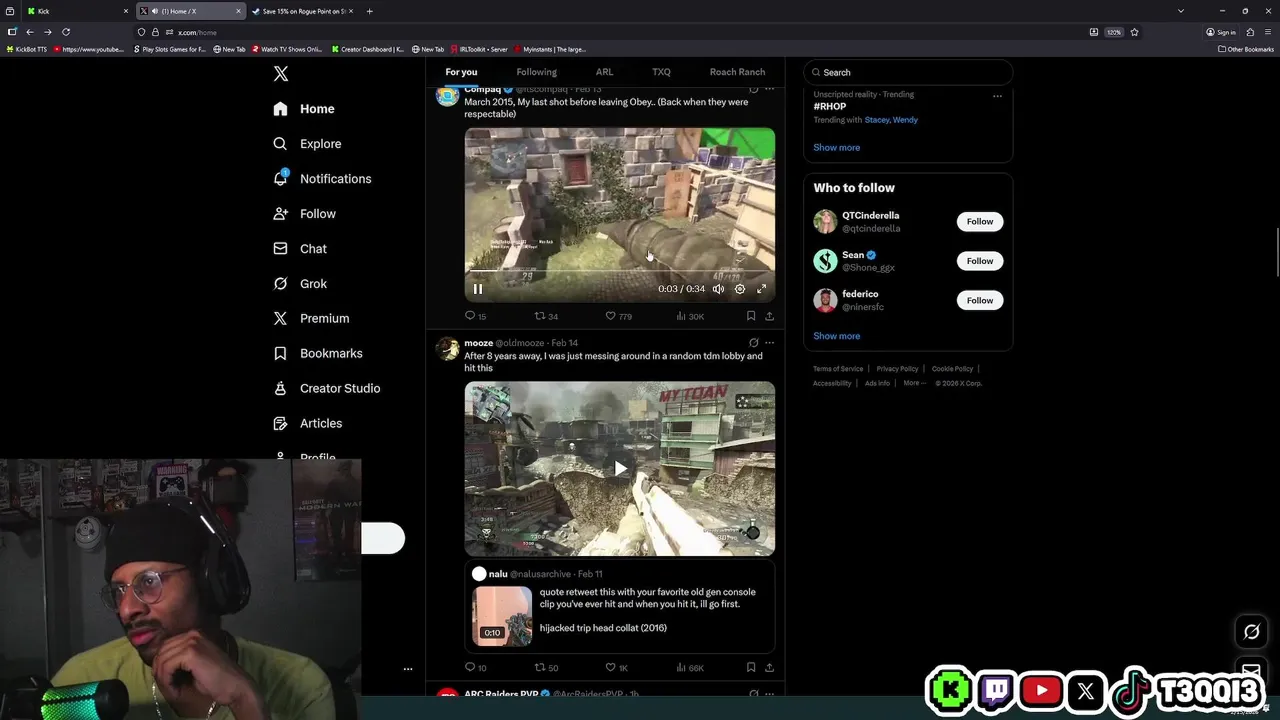Open the Terms of Service link
The image size is (1280, 720).
pos(838,369)
